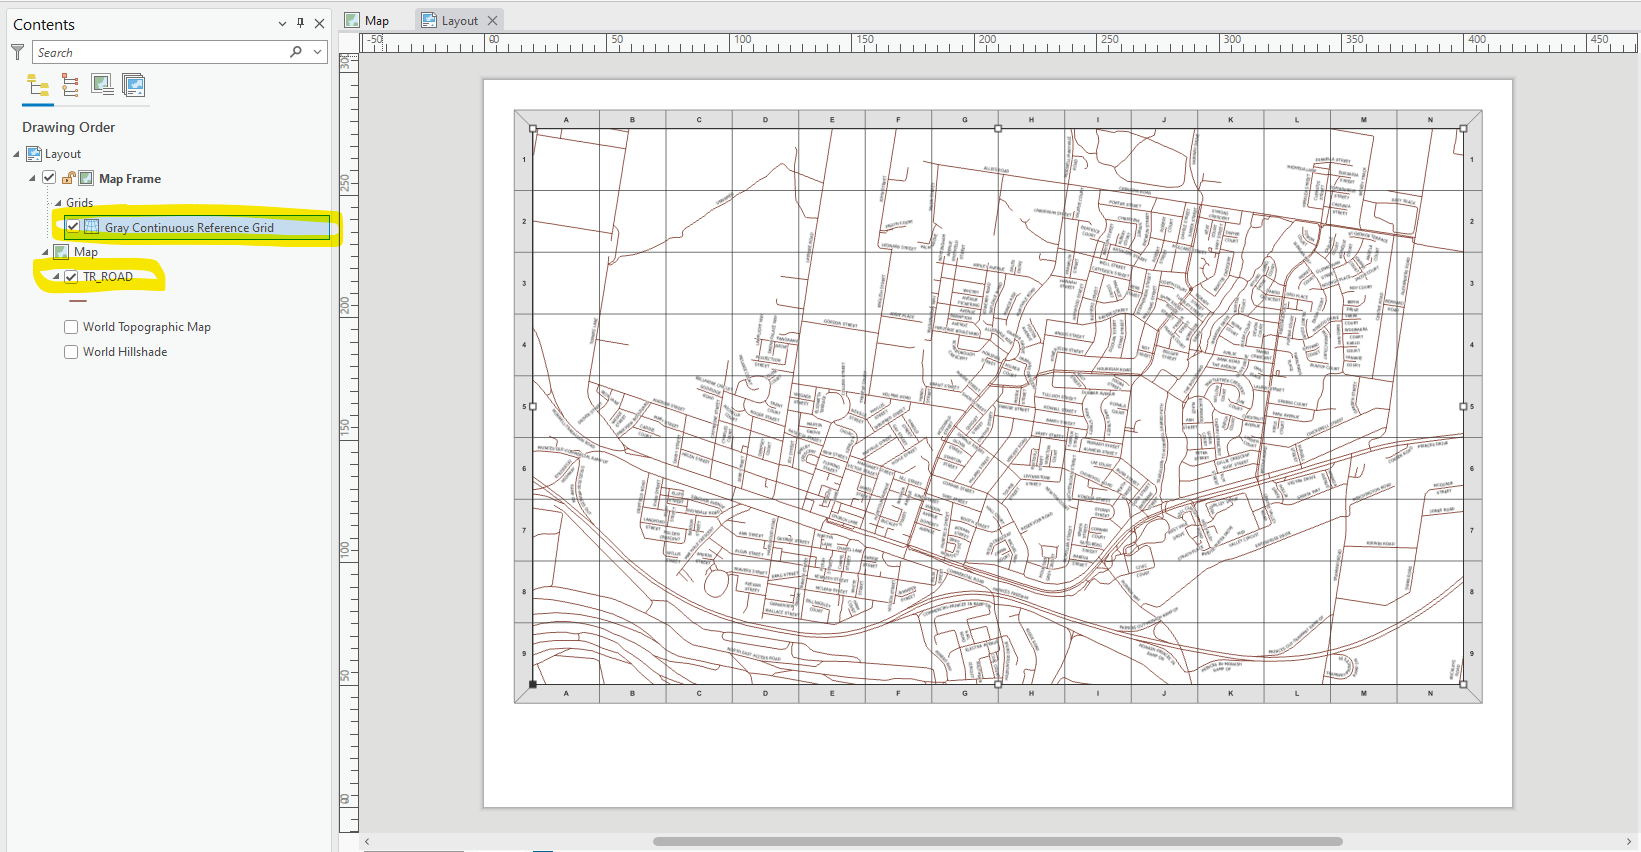Turn off the Gray Continuous Reference Grid
The height and width of the screenshot is (852, 1641).
73,227
